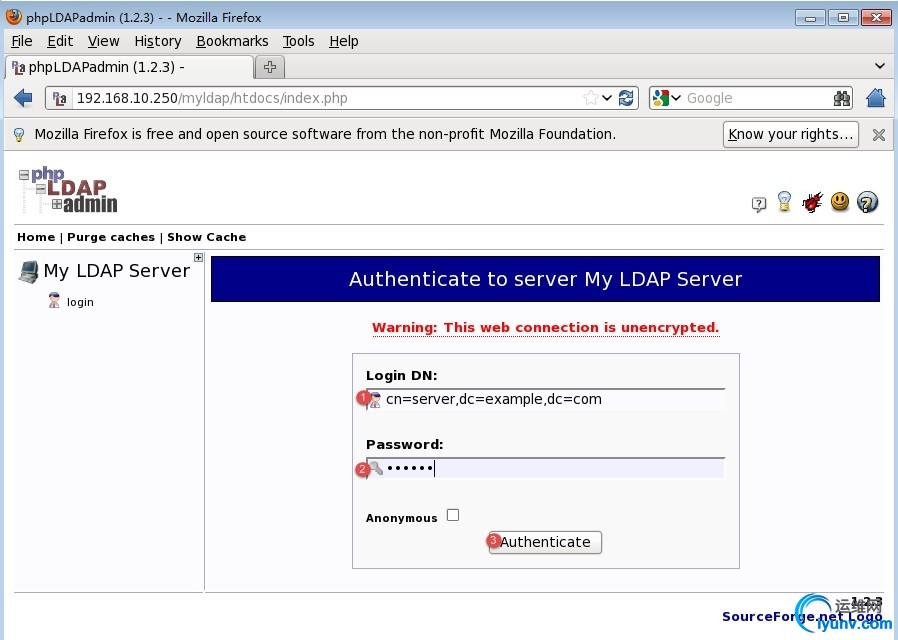Screen dimensions: 898x640
Task: Open the Help menu
Action: point(344,41)
